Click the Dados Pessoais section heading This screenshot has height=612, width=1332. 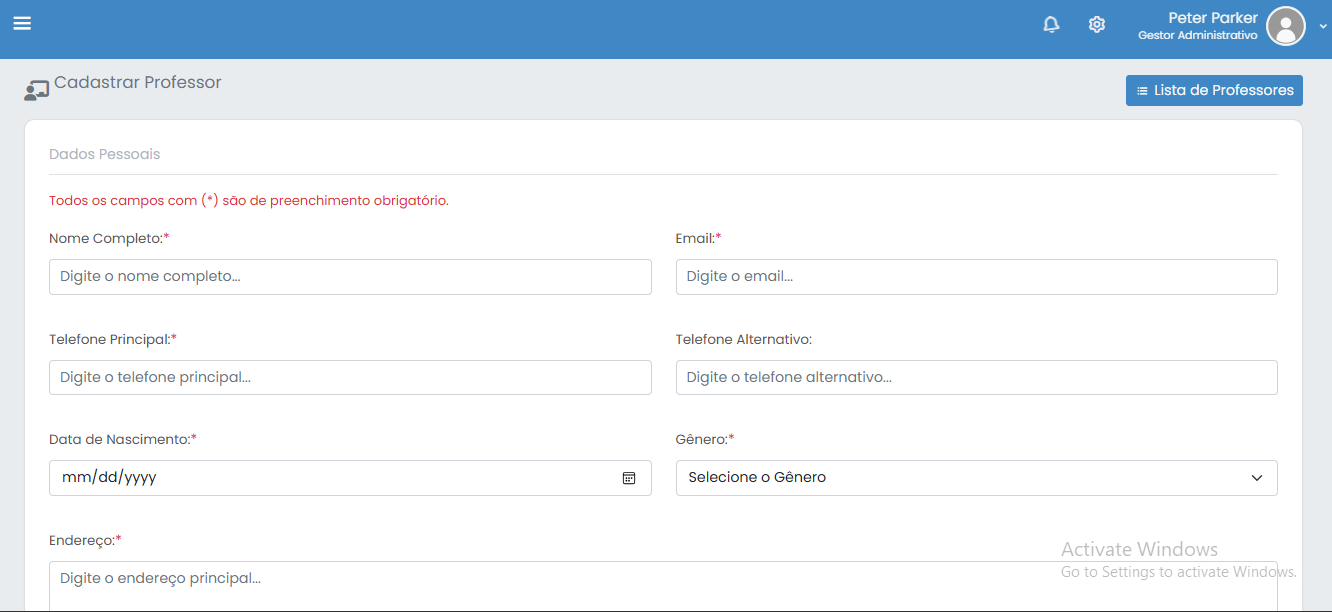pyautogui.click(x=104, y=155)
